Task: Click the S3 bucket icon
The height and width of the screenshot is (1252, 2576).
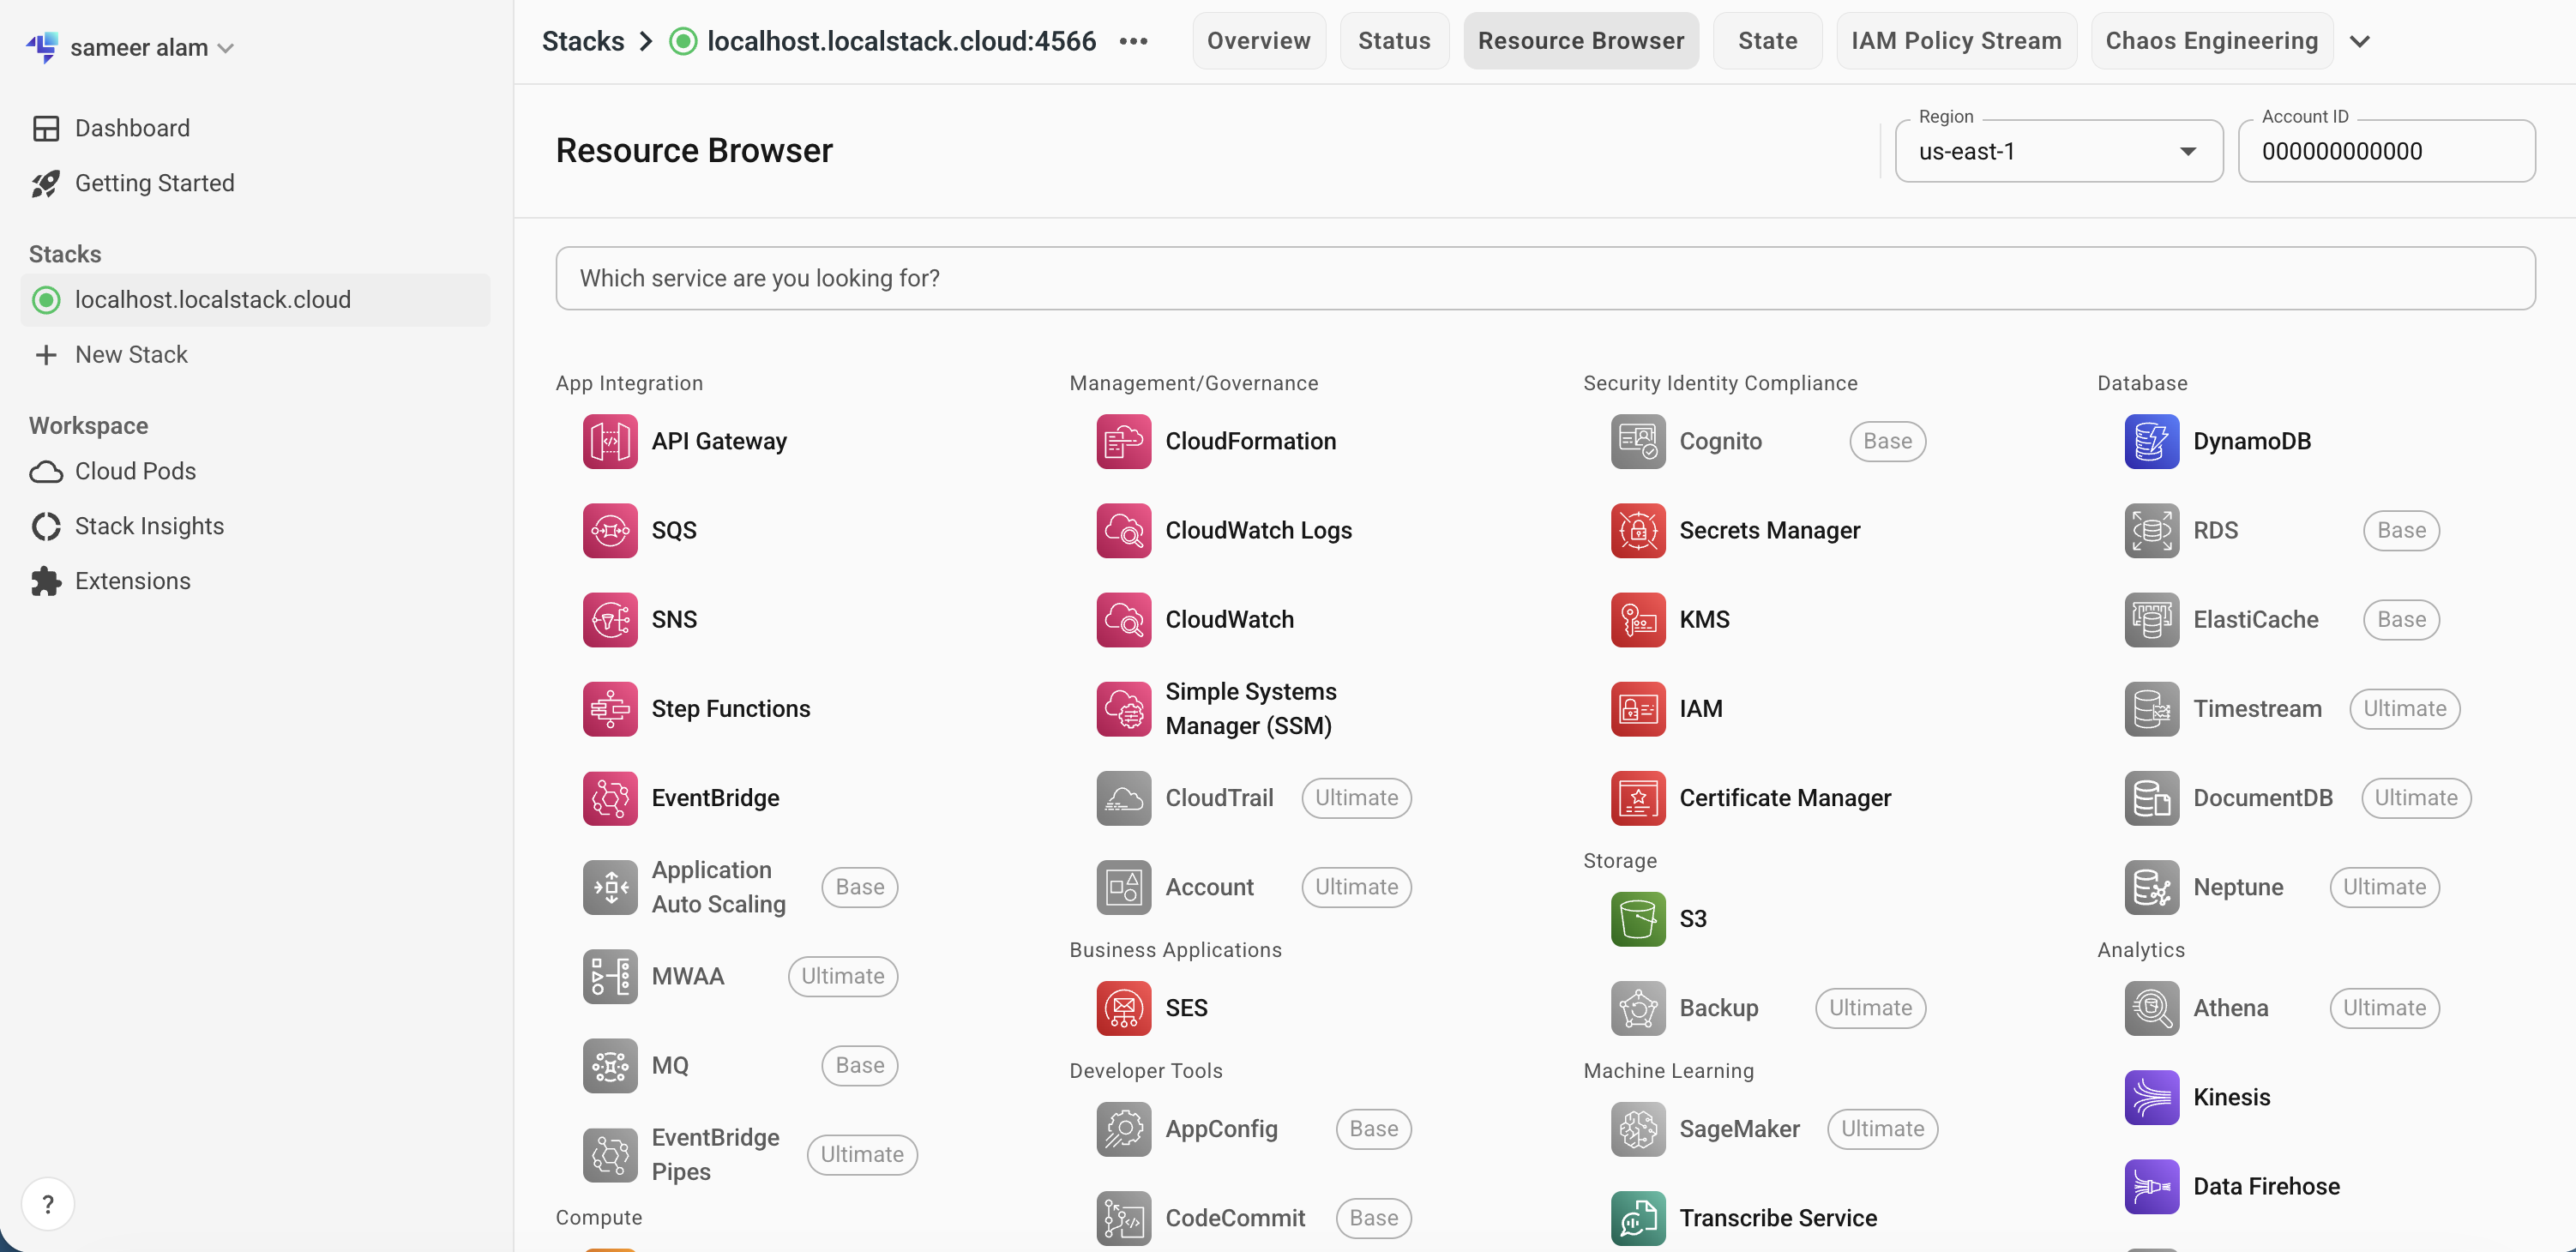Action: tap(1638, 919)
